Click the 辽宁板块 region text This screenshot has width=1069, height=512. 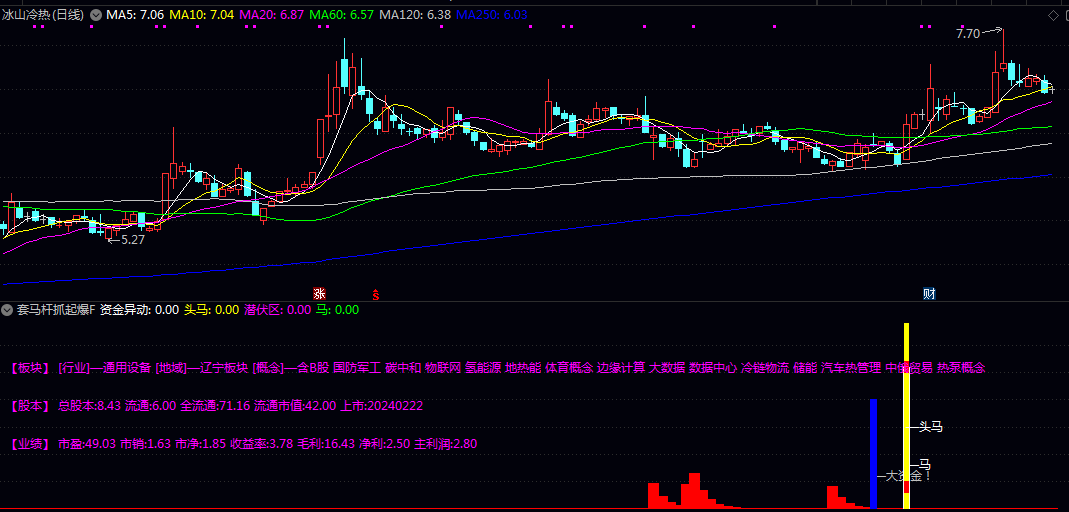pos(224,368)
